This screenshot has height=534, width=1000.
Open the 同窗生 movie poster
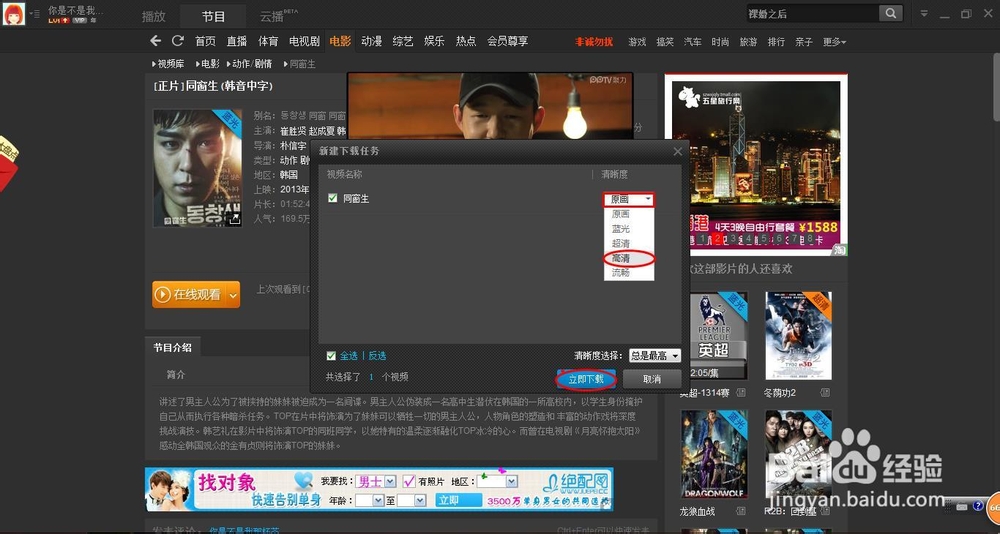pyautogui.click(x=197, y=168)
